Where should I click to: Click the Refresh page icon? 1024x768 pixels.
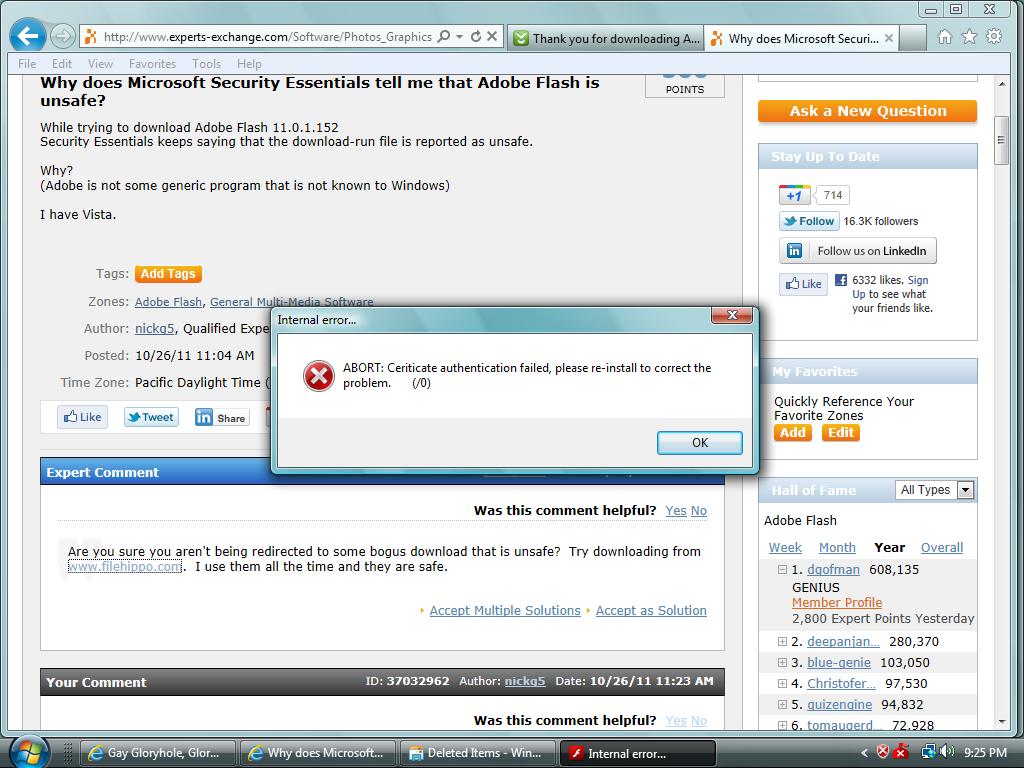click(476, 37)
